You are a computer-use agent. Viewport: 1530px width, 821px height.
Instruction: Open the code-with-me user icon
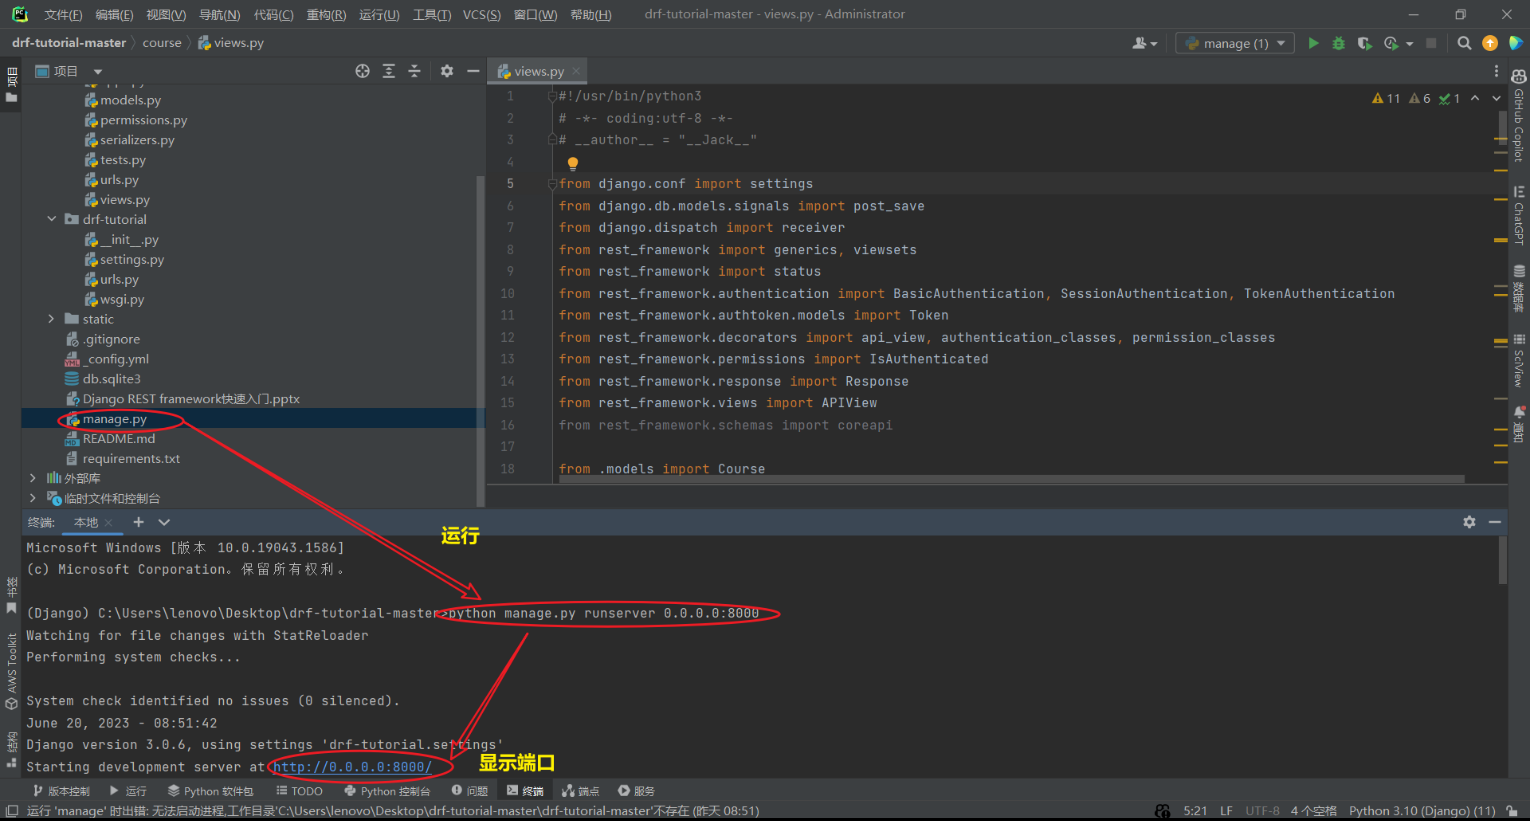[x=1144, y=43]
